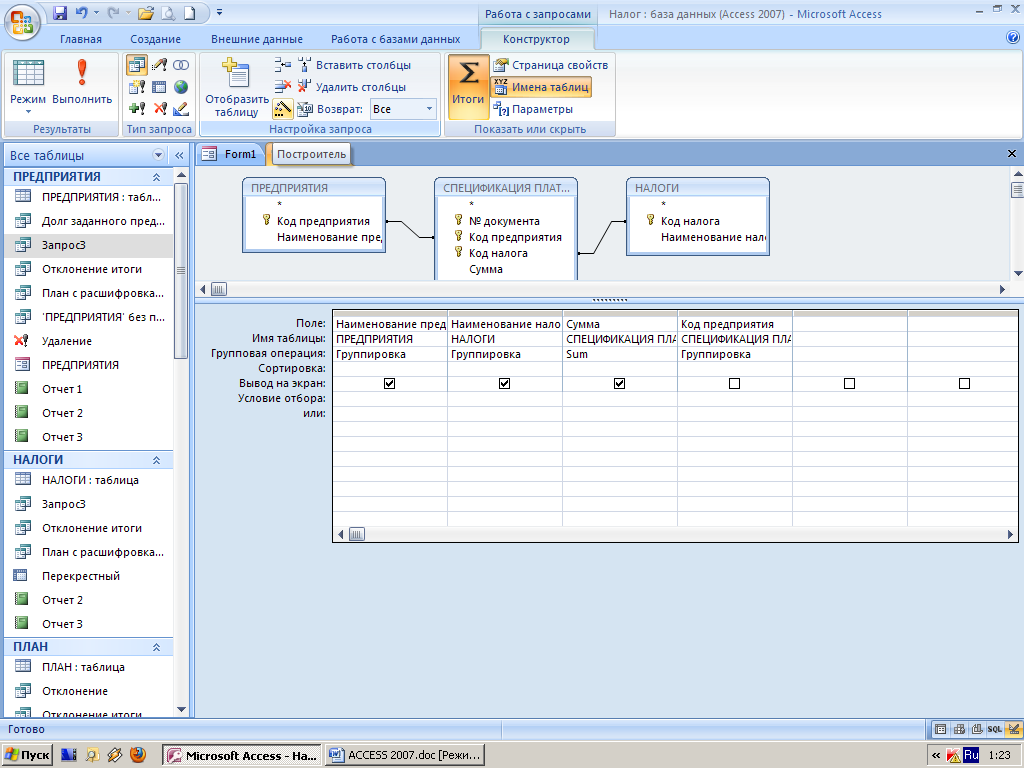Toggle the Итоги totals button
Screen dimensions: 1024x768
pos(468,87)
